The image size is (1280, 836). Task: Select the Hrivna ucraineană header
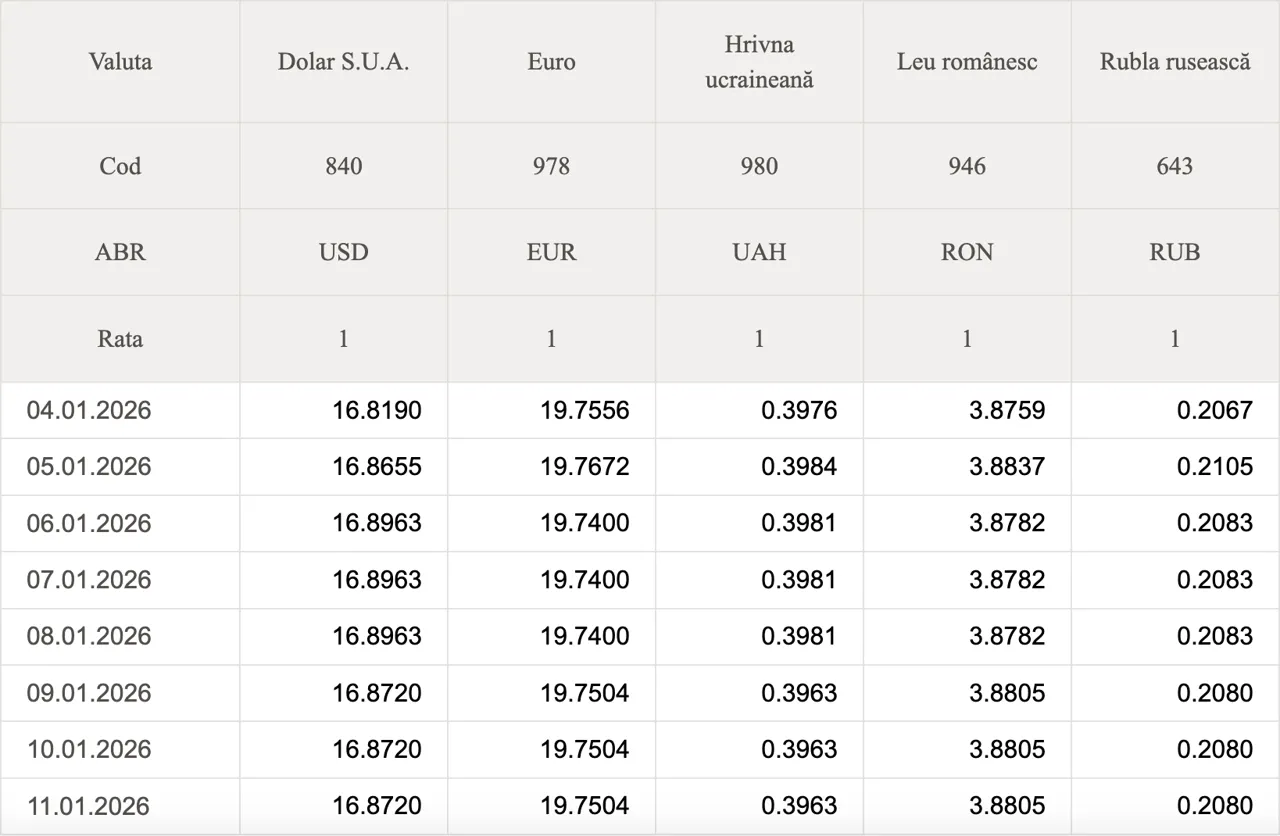(759, 62)
